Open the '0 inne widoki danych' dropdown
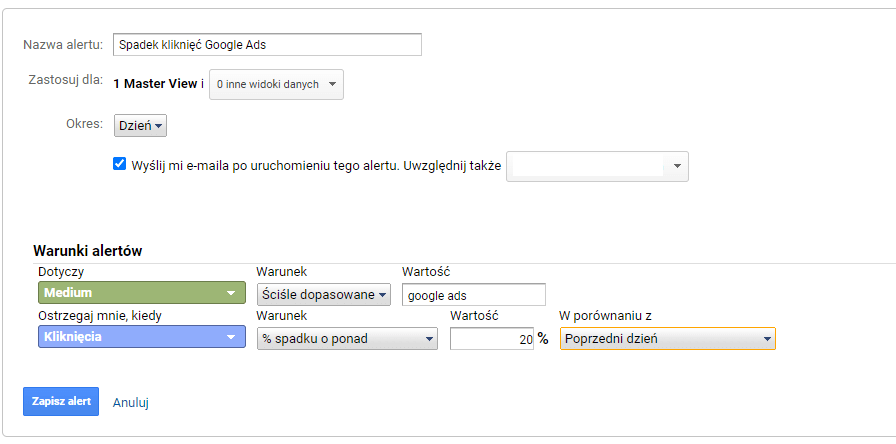This screenshot has width=896, height=444. click(x=277, y=85)
